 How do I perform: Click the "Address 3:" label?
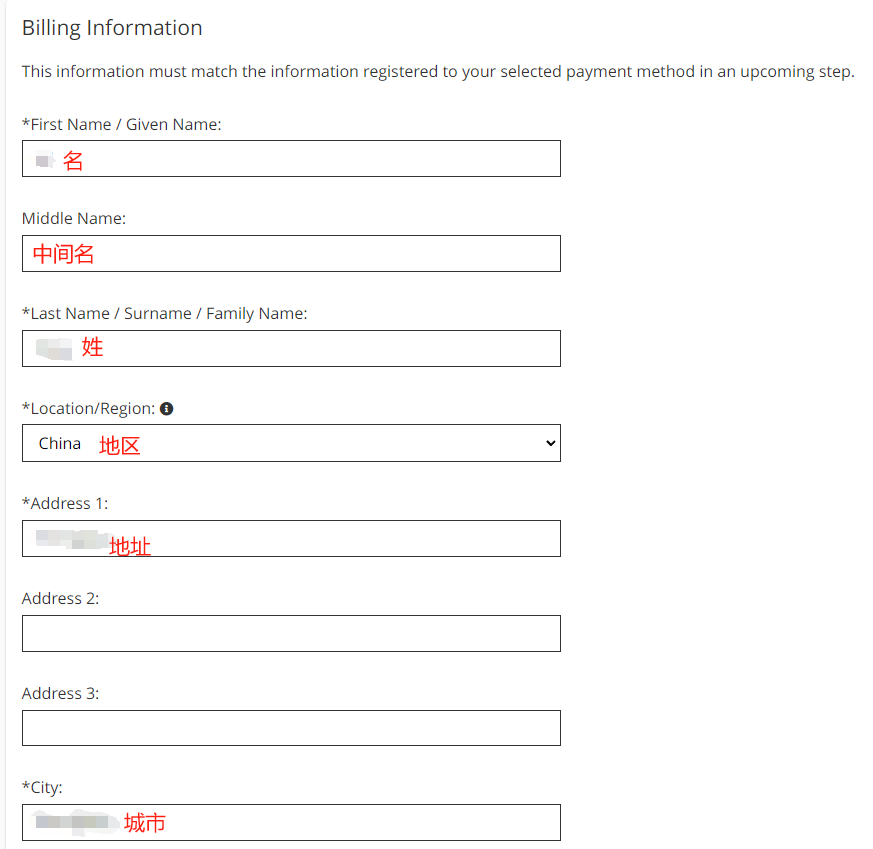coord(61,694)
